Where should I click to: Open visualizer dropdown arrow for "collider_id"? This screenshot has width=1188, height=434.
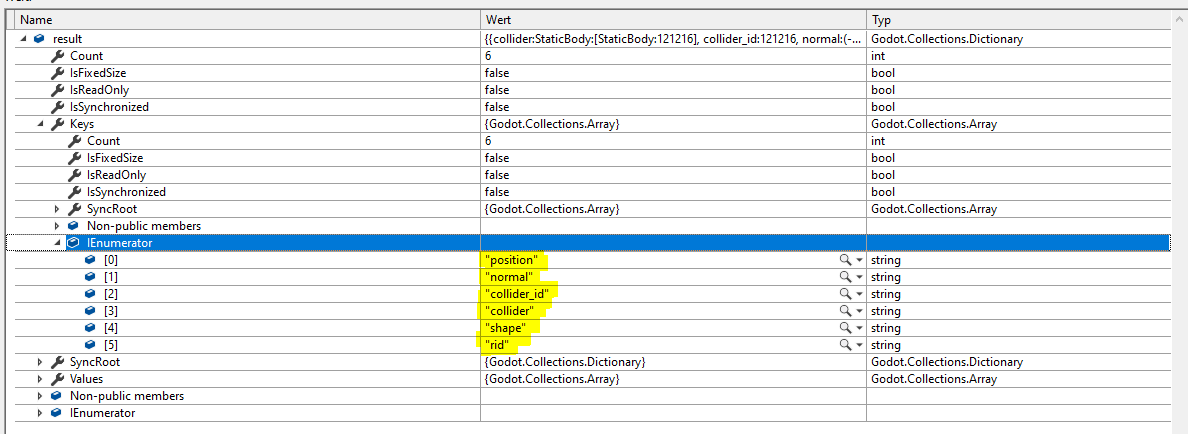point(859,295)
